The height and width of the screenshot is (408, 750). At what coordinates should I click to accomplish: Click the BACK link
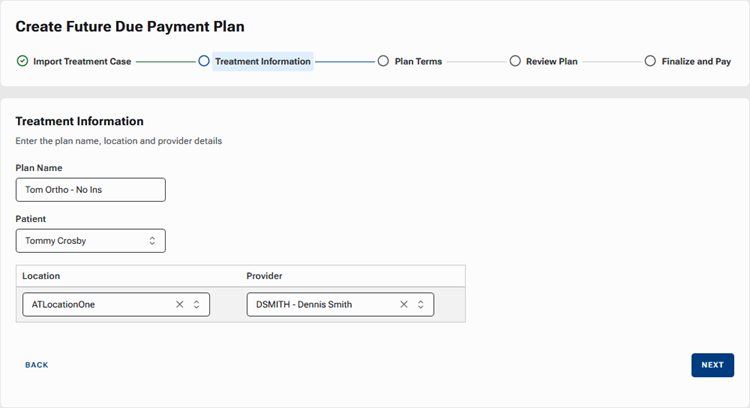(37, 365)
